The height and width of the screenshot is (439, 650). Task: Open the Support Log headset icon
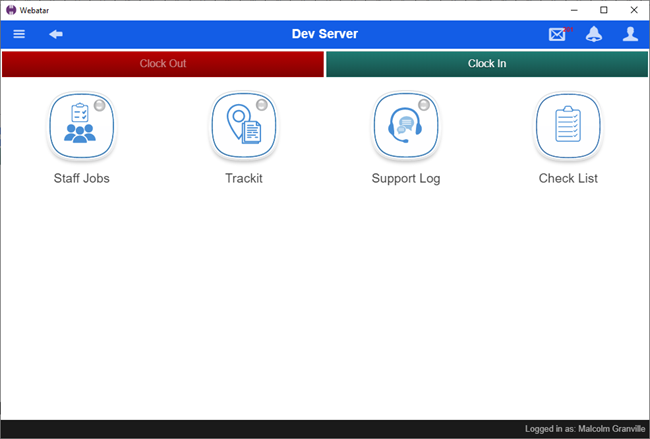(x=405, y=126)
